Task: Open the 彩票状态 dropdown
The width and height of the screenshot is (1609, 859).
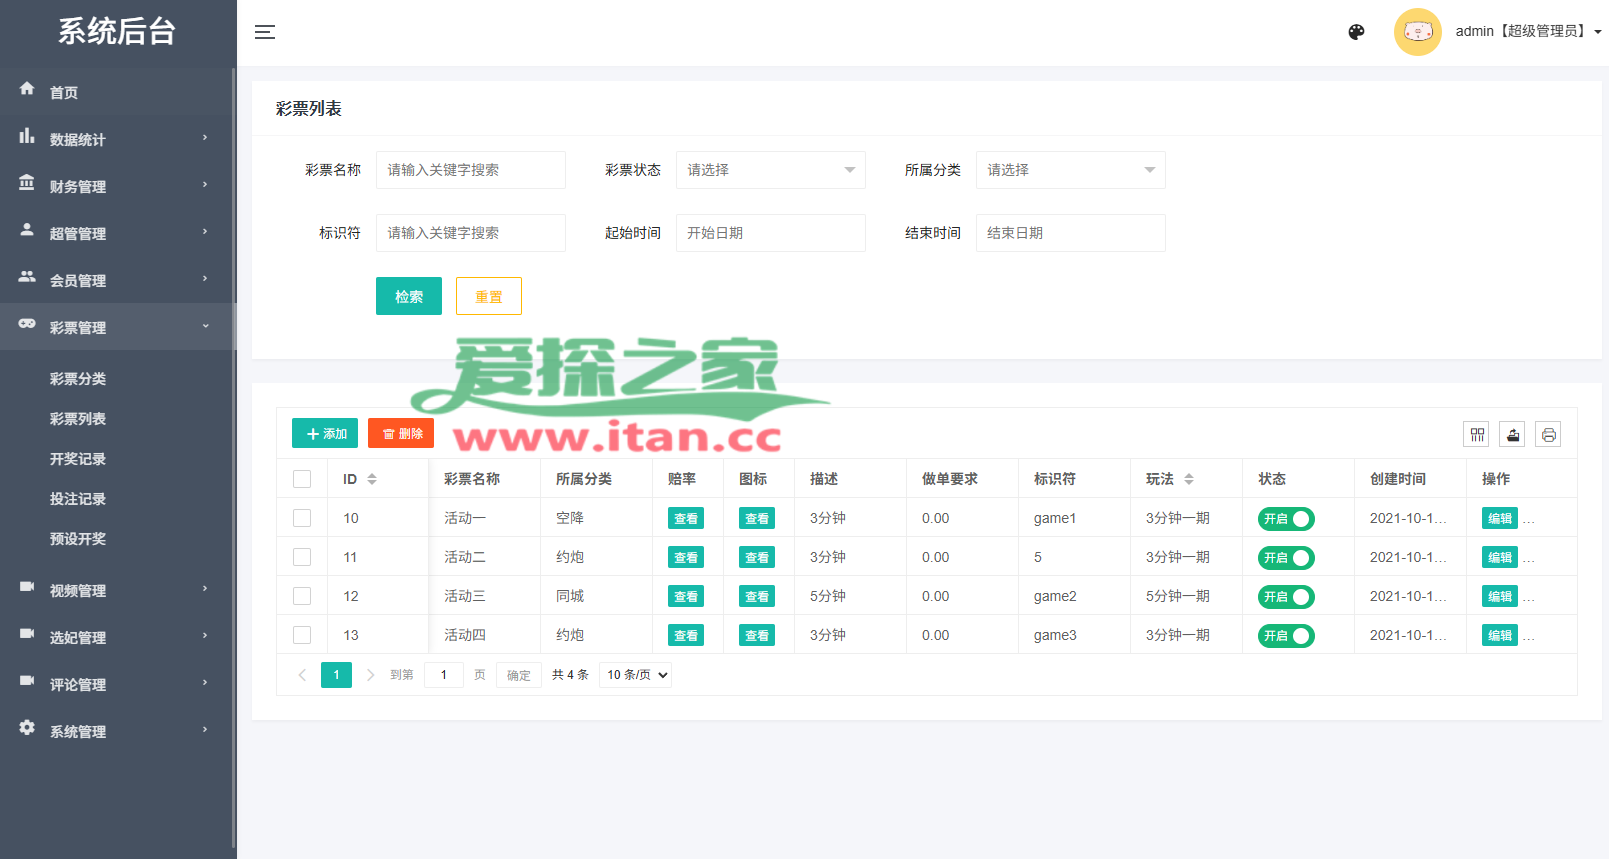Action: 770,170
